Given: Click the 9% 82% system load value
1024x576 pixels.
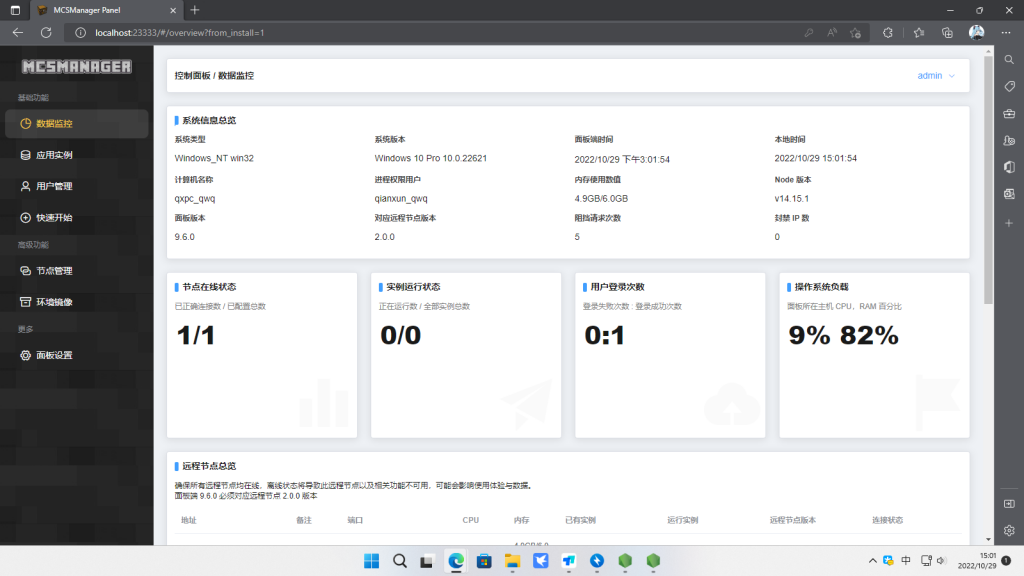Looking at the screenshot, I should pyautogui.click(x=843, y=336).
